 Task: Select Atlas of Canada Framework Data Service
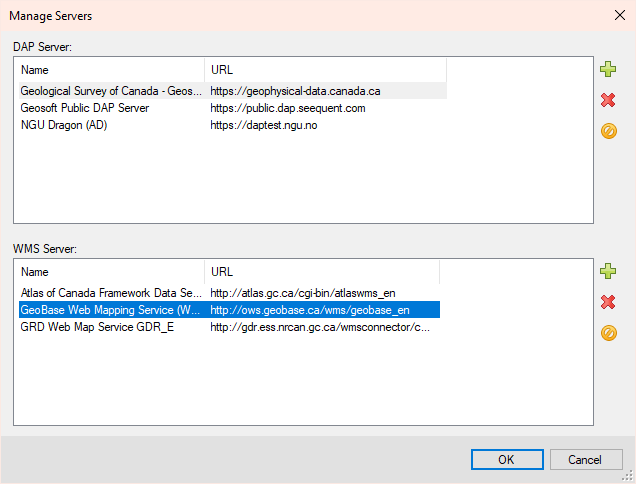110,293
